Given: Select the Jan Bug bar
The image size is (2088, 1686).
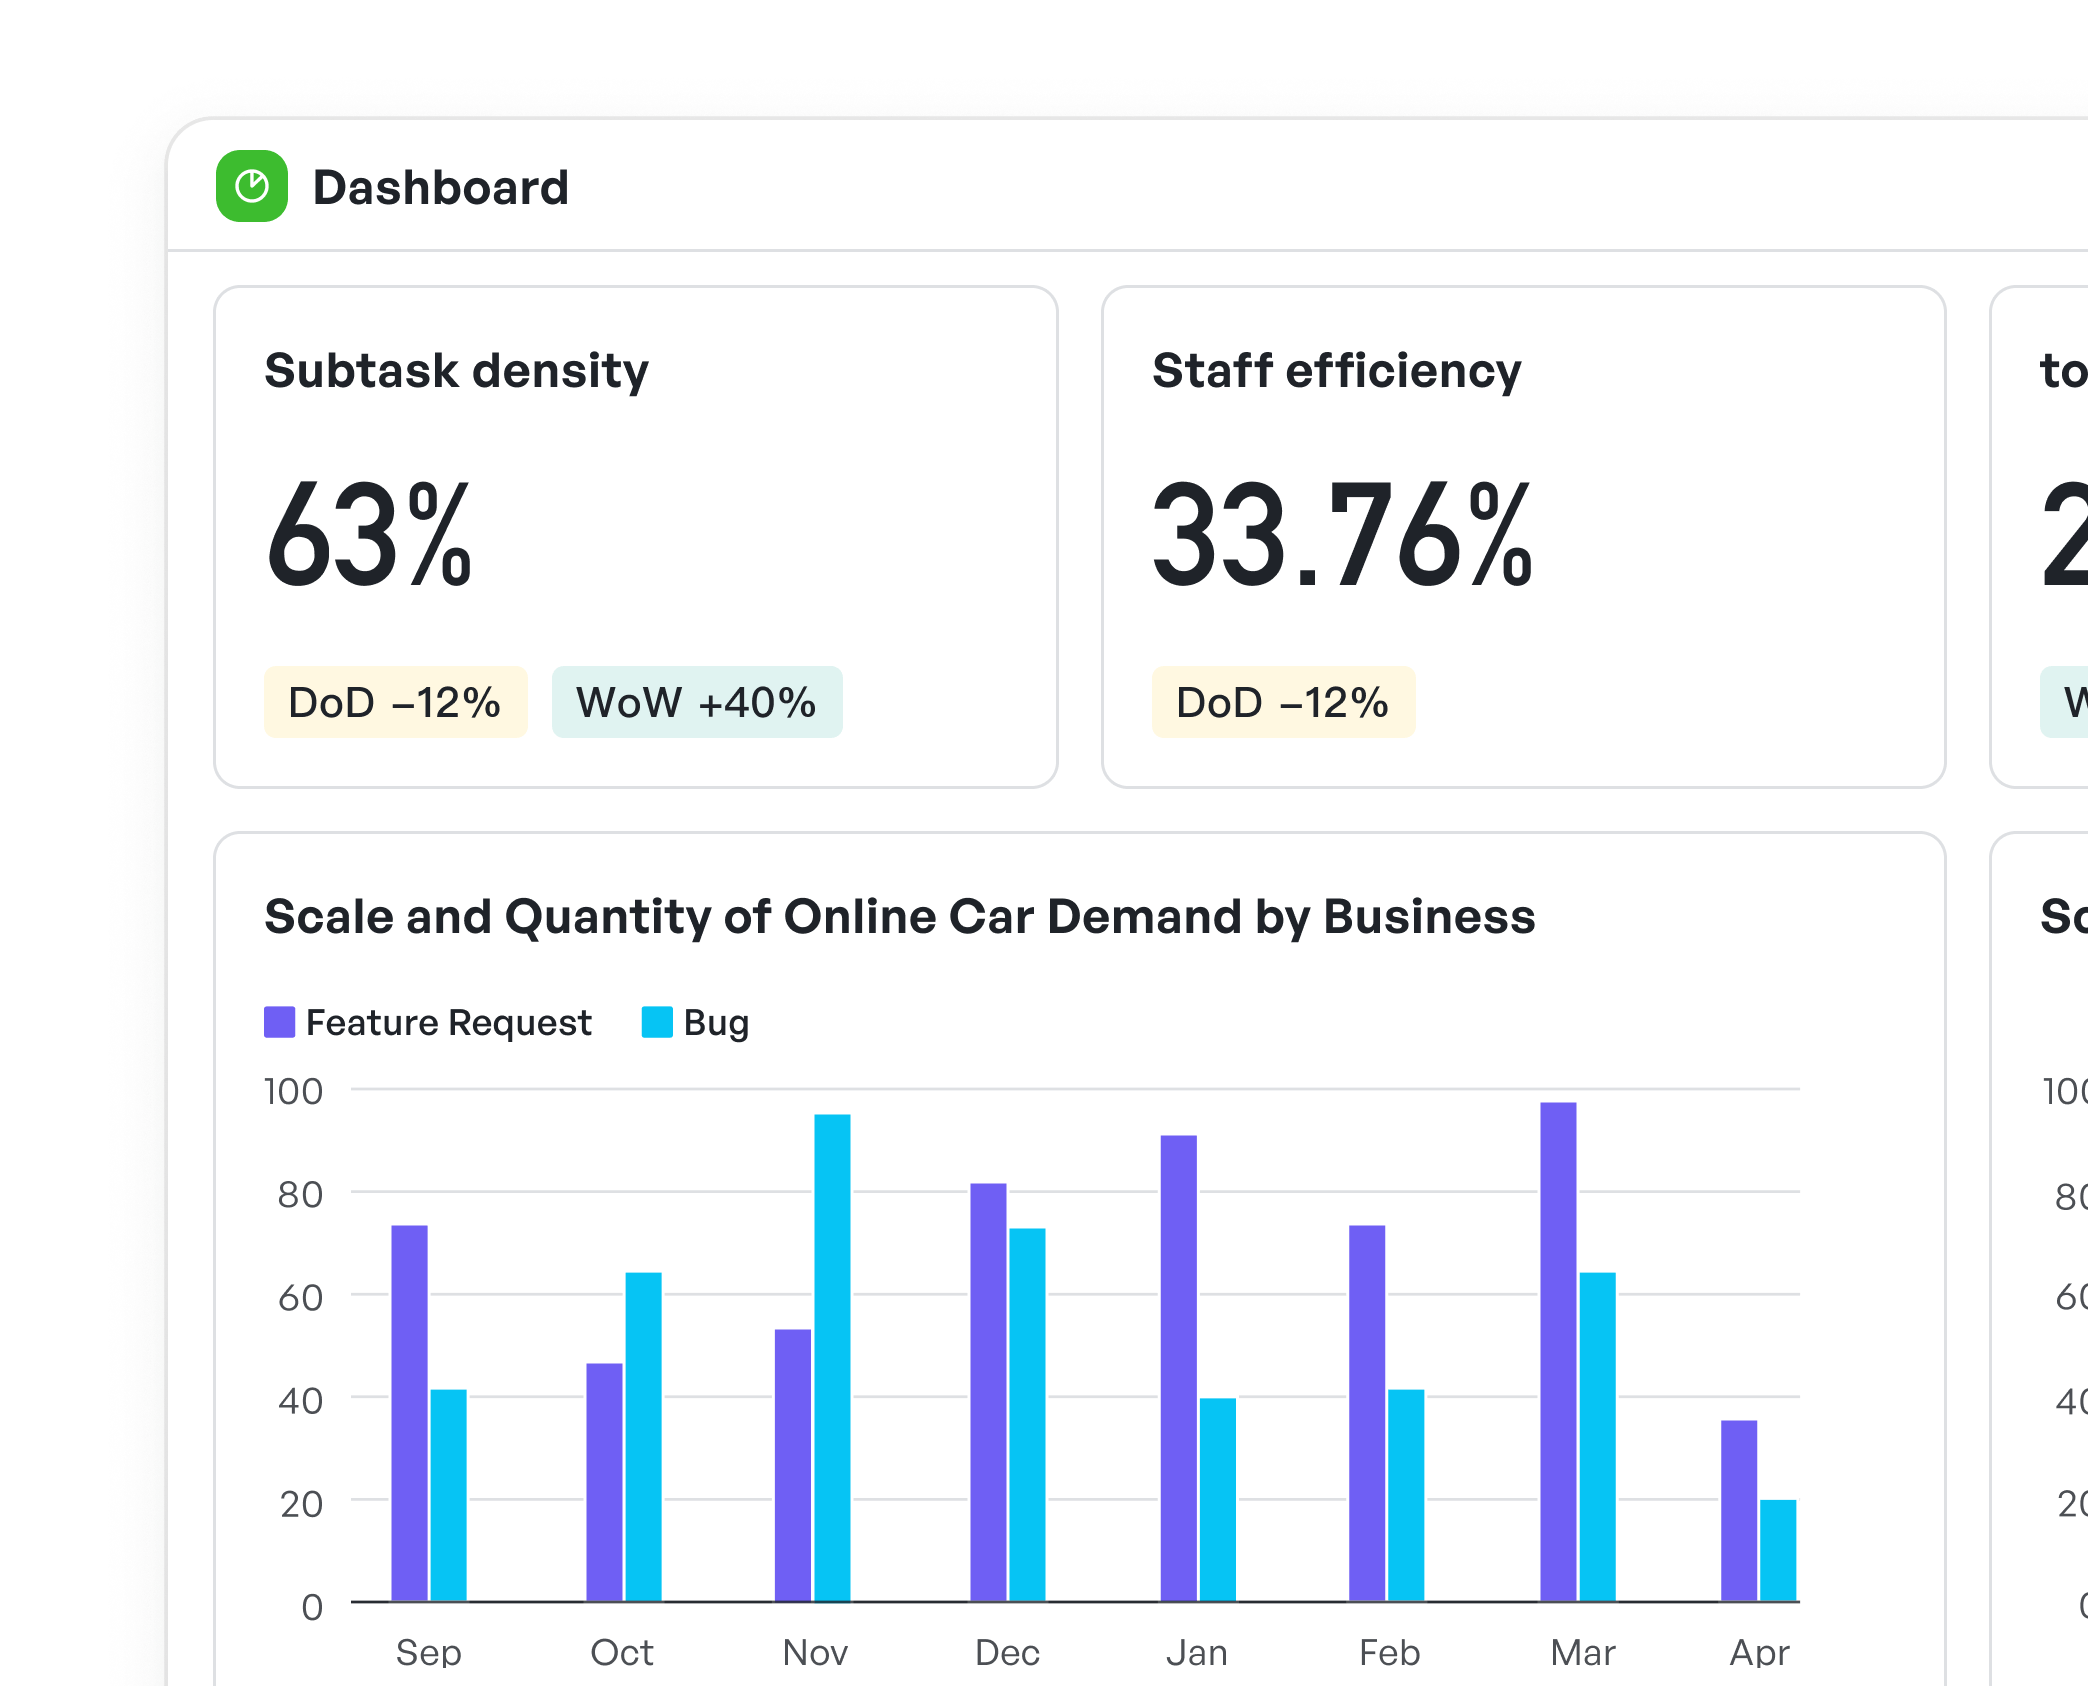Looking at the screenshot, I should [1218, 1499].
